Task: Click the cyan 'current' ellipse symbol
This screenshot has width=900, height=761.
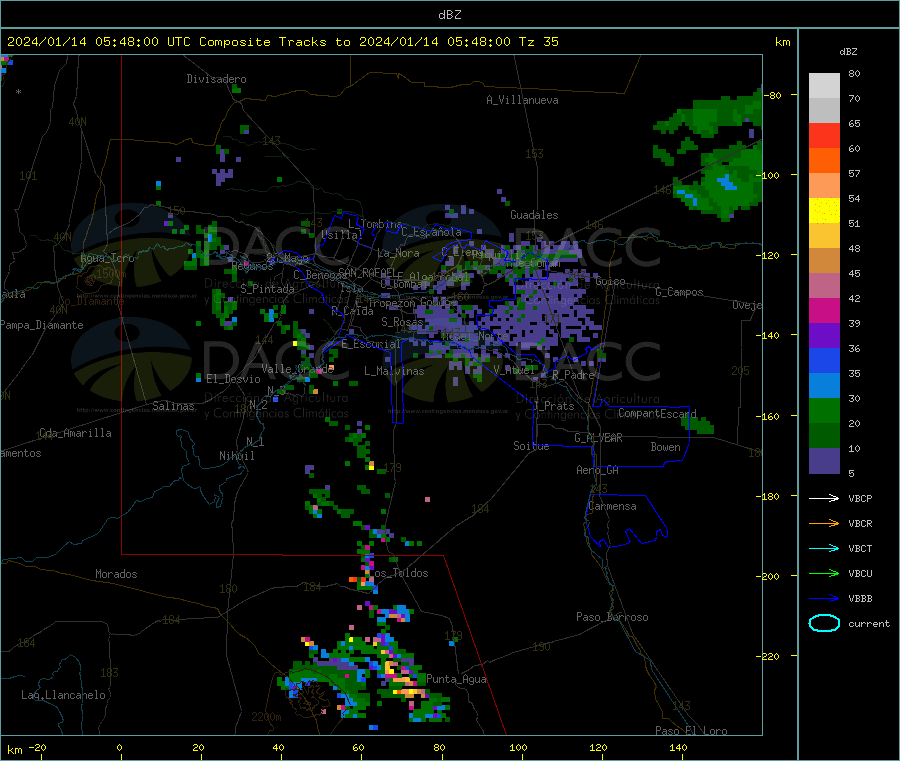Action: 824,623
